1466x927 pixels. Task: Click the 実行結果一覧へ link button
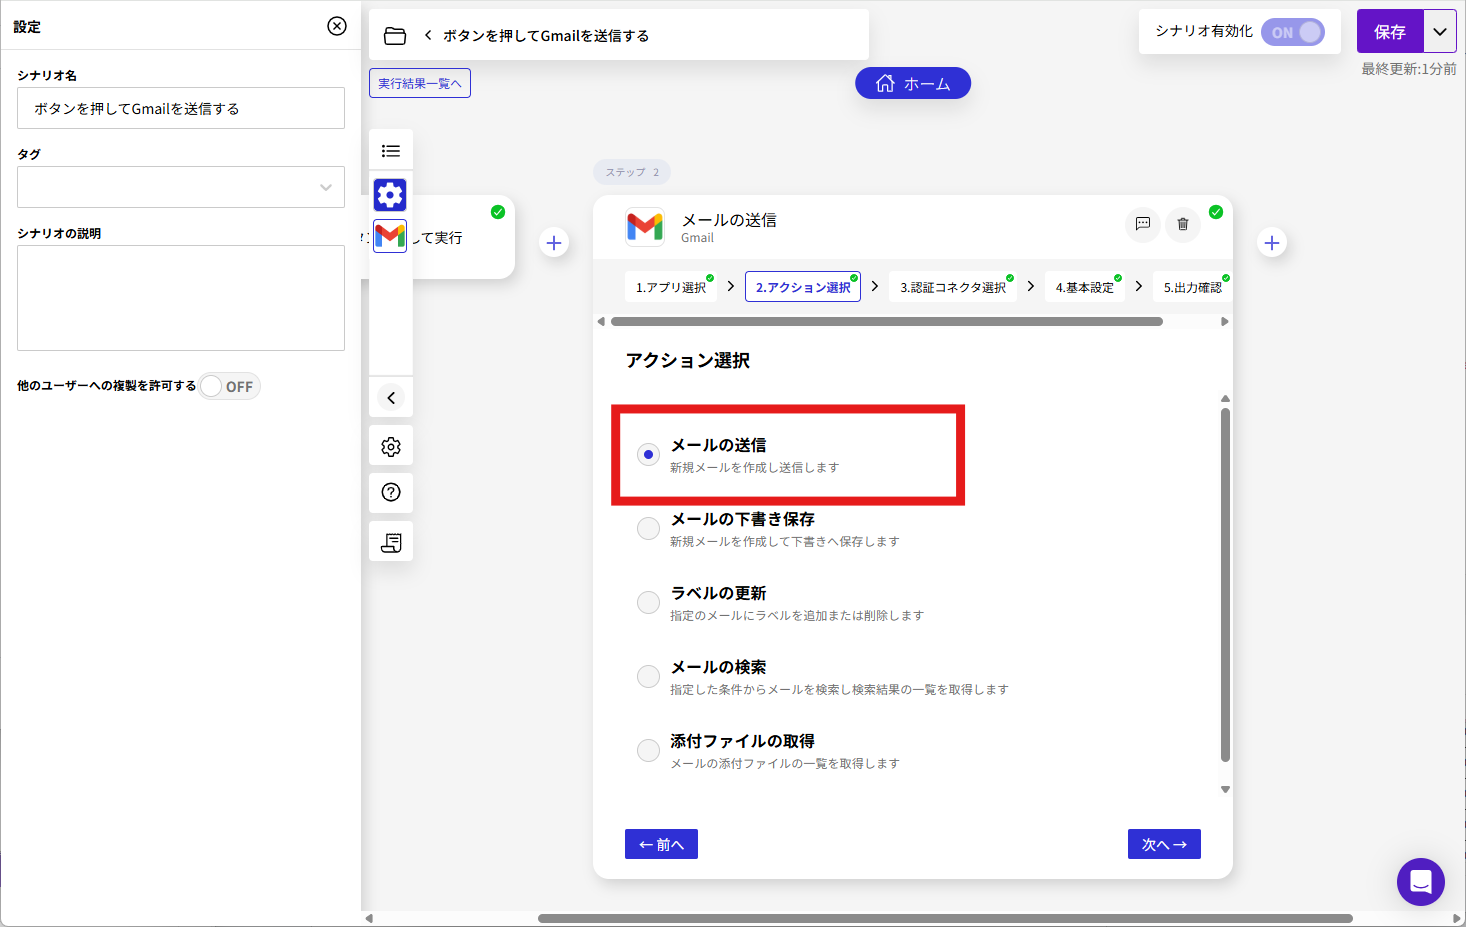(420, 83)
